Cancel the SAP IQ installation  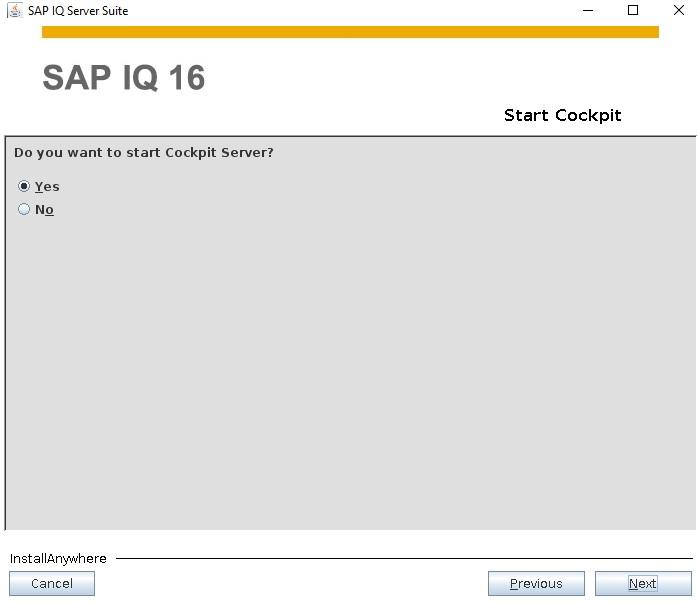(52, 583)
